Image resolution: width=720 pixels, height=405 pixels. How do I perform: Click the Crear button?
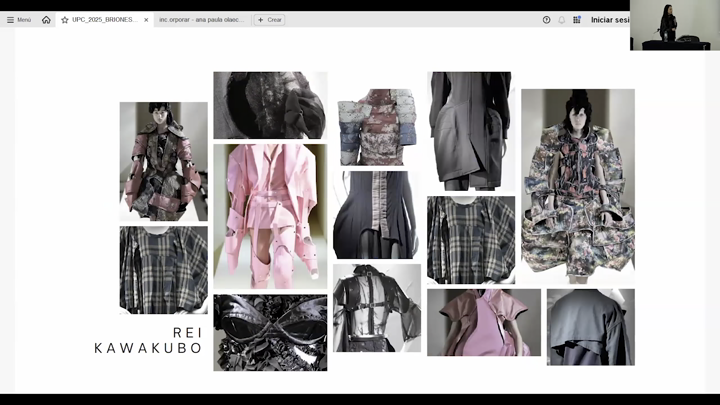270,20
